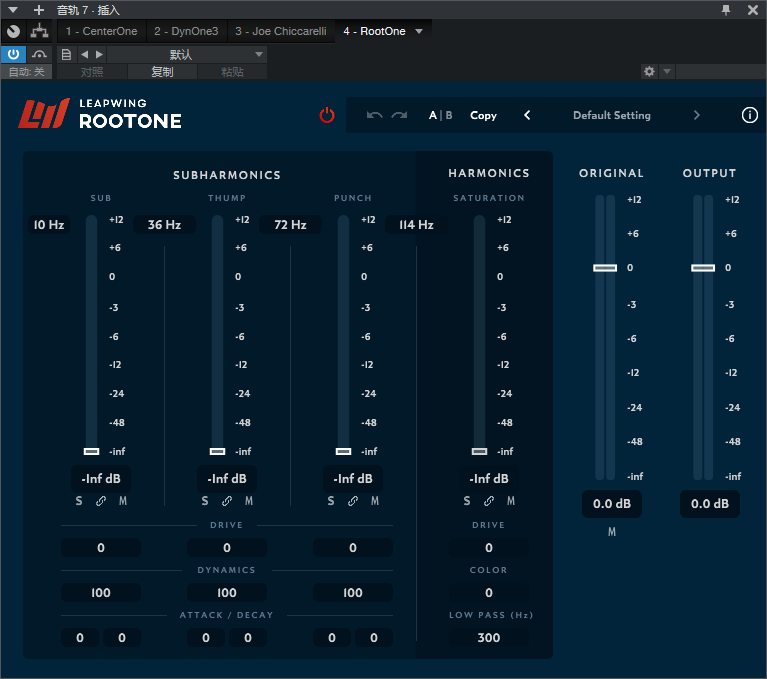767x679 pixels.
Task: Click the 10 Hz crossover field
Action: click(x=49, y=225)
